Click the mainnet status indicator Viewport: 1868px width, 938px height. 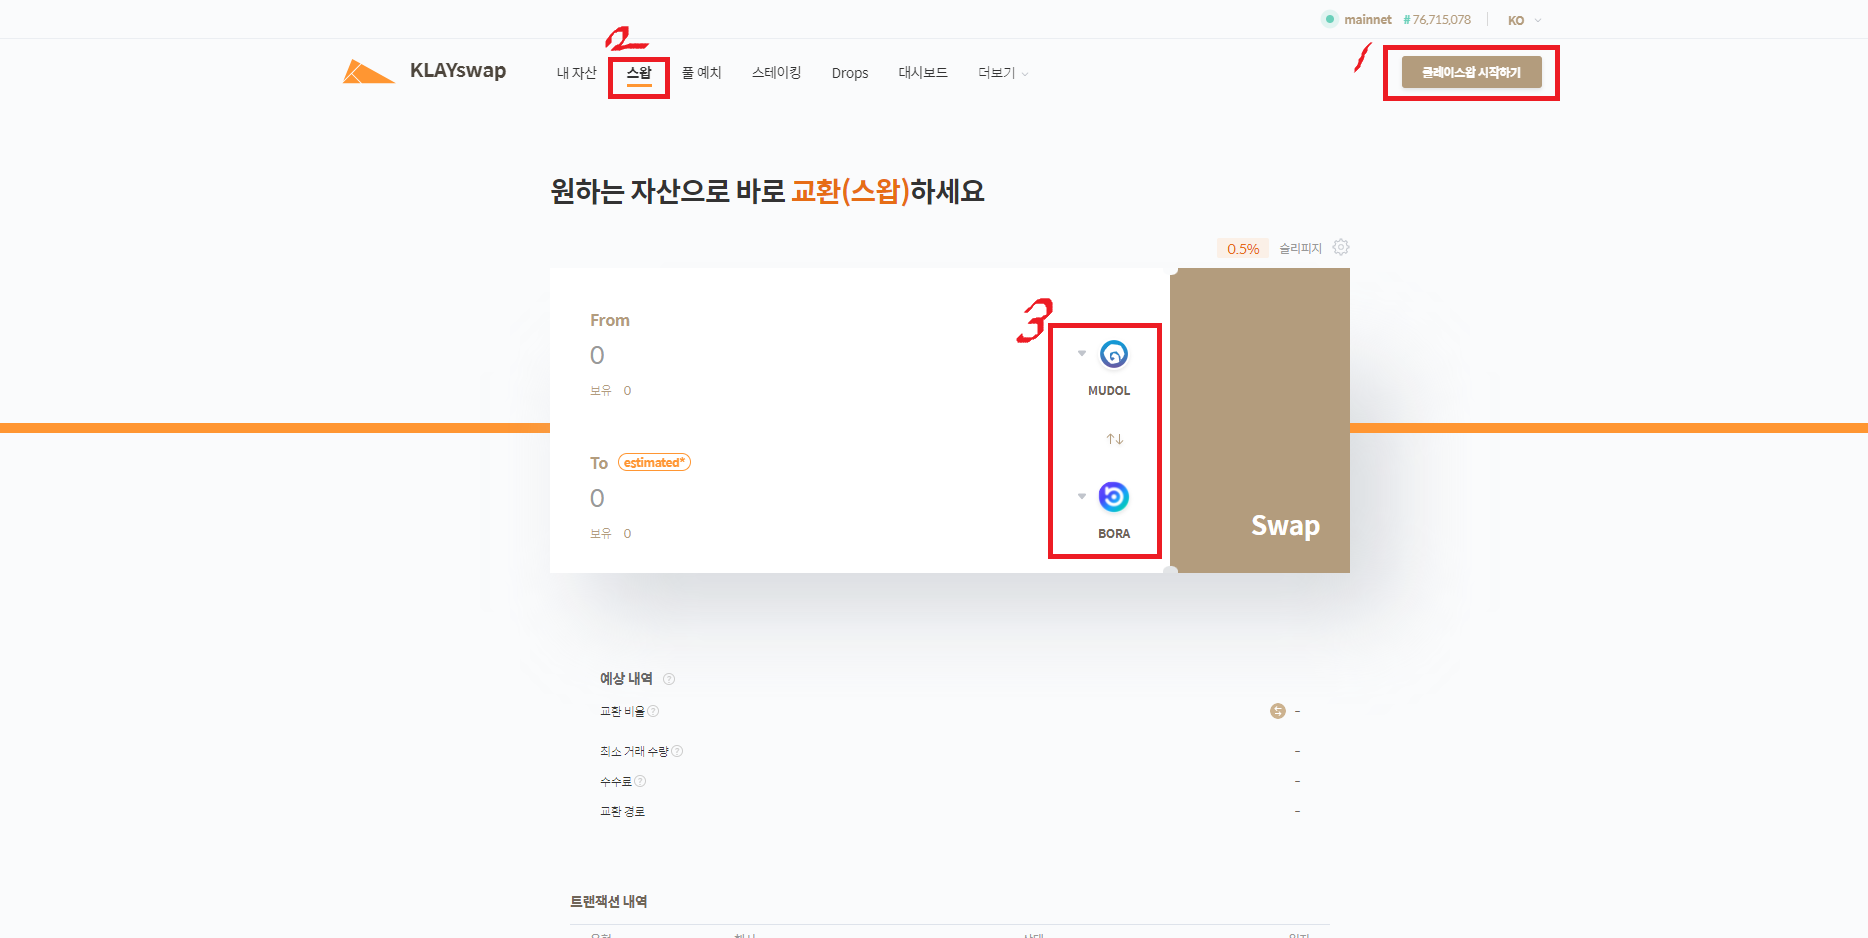click(1357, 19)
